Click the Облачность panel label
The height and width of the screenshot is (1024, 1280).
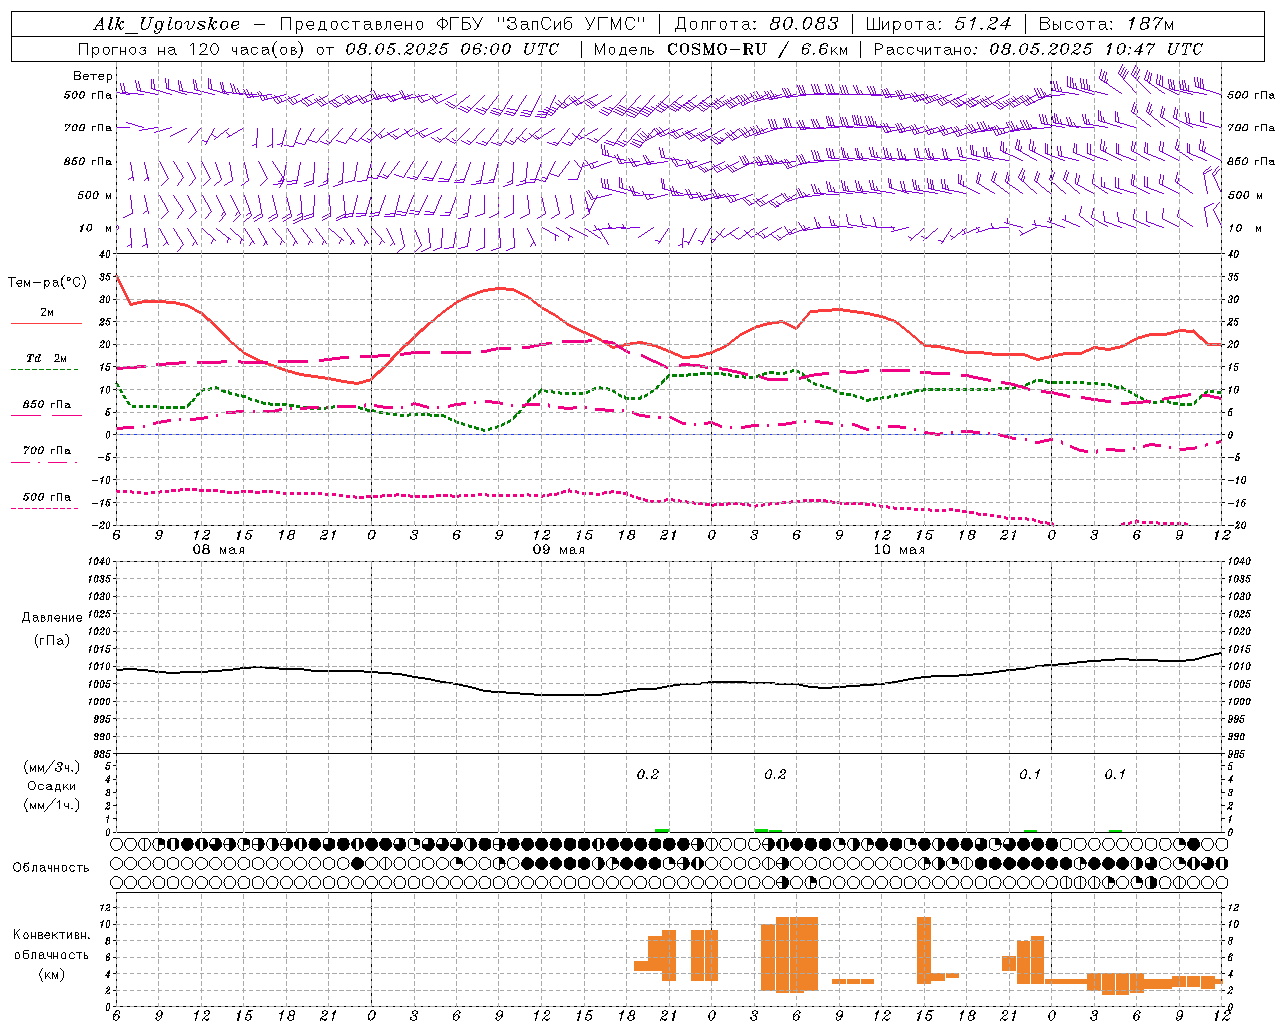click(51, 867)
